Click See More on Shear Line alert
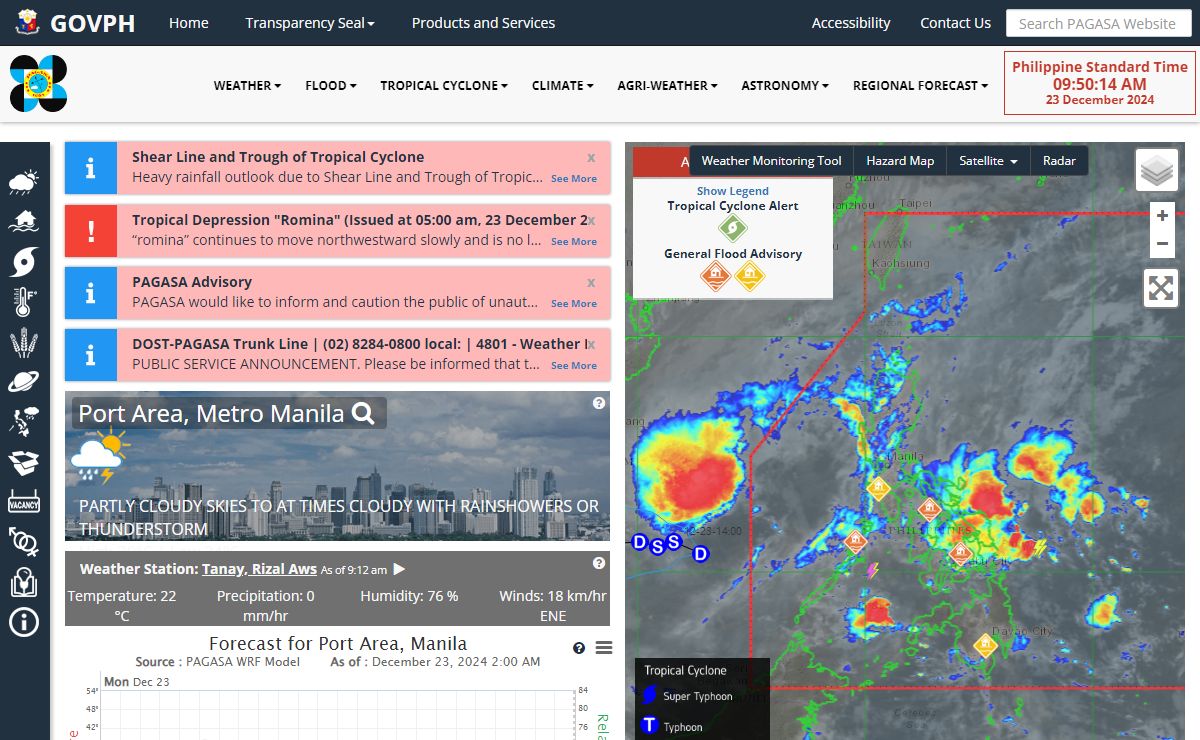1200x740 pixels. pyautogui.click(x=574, y=179)
